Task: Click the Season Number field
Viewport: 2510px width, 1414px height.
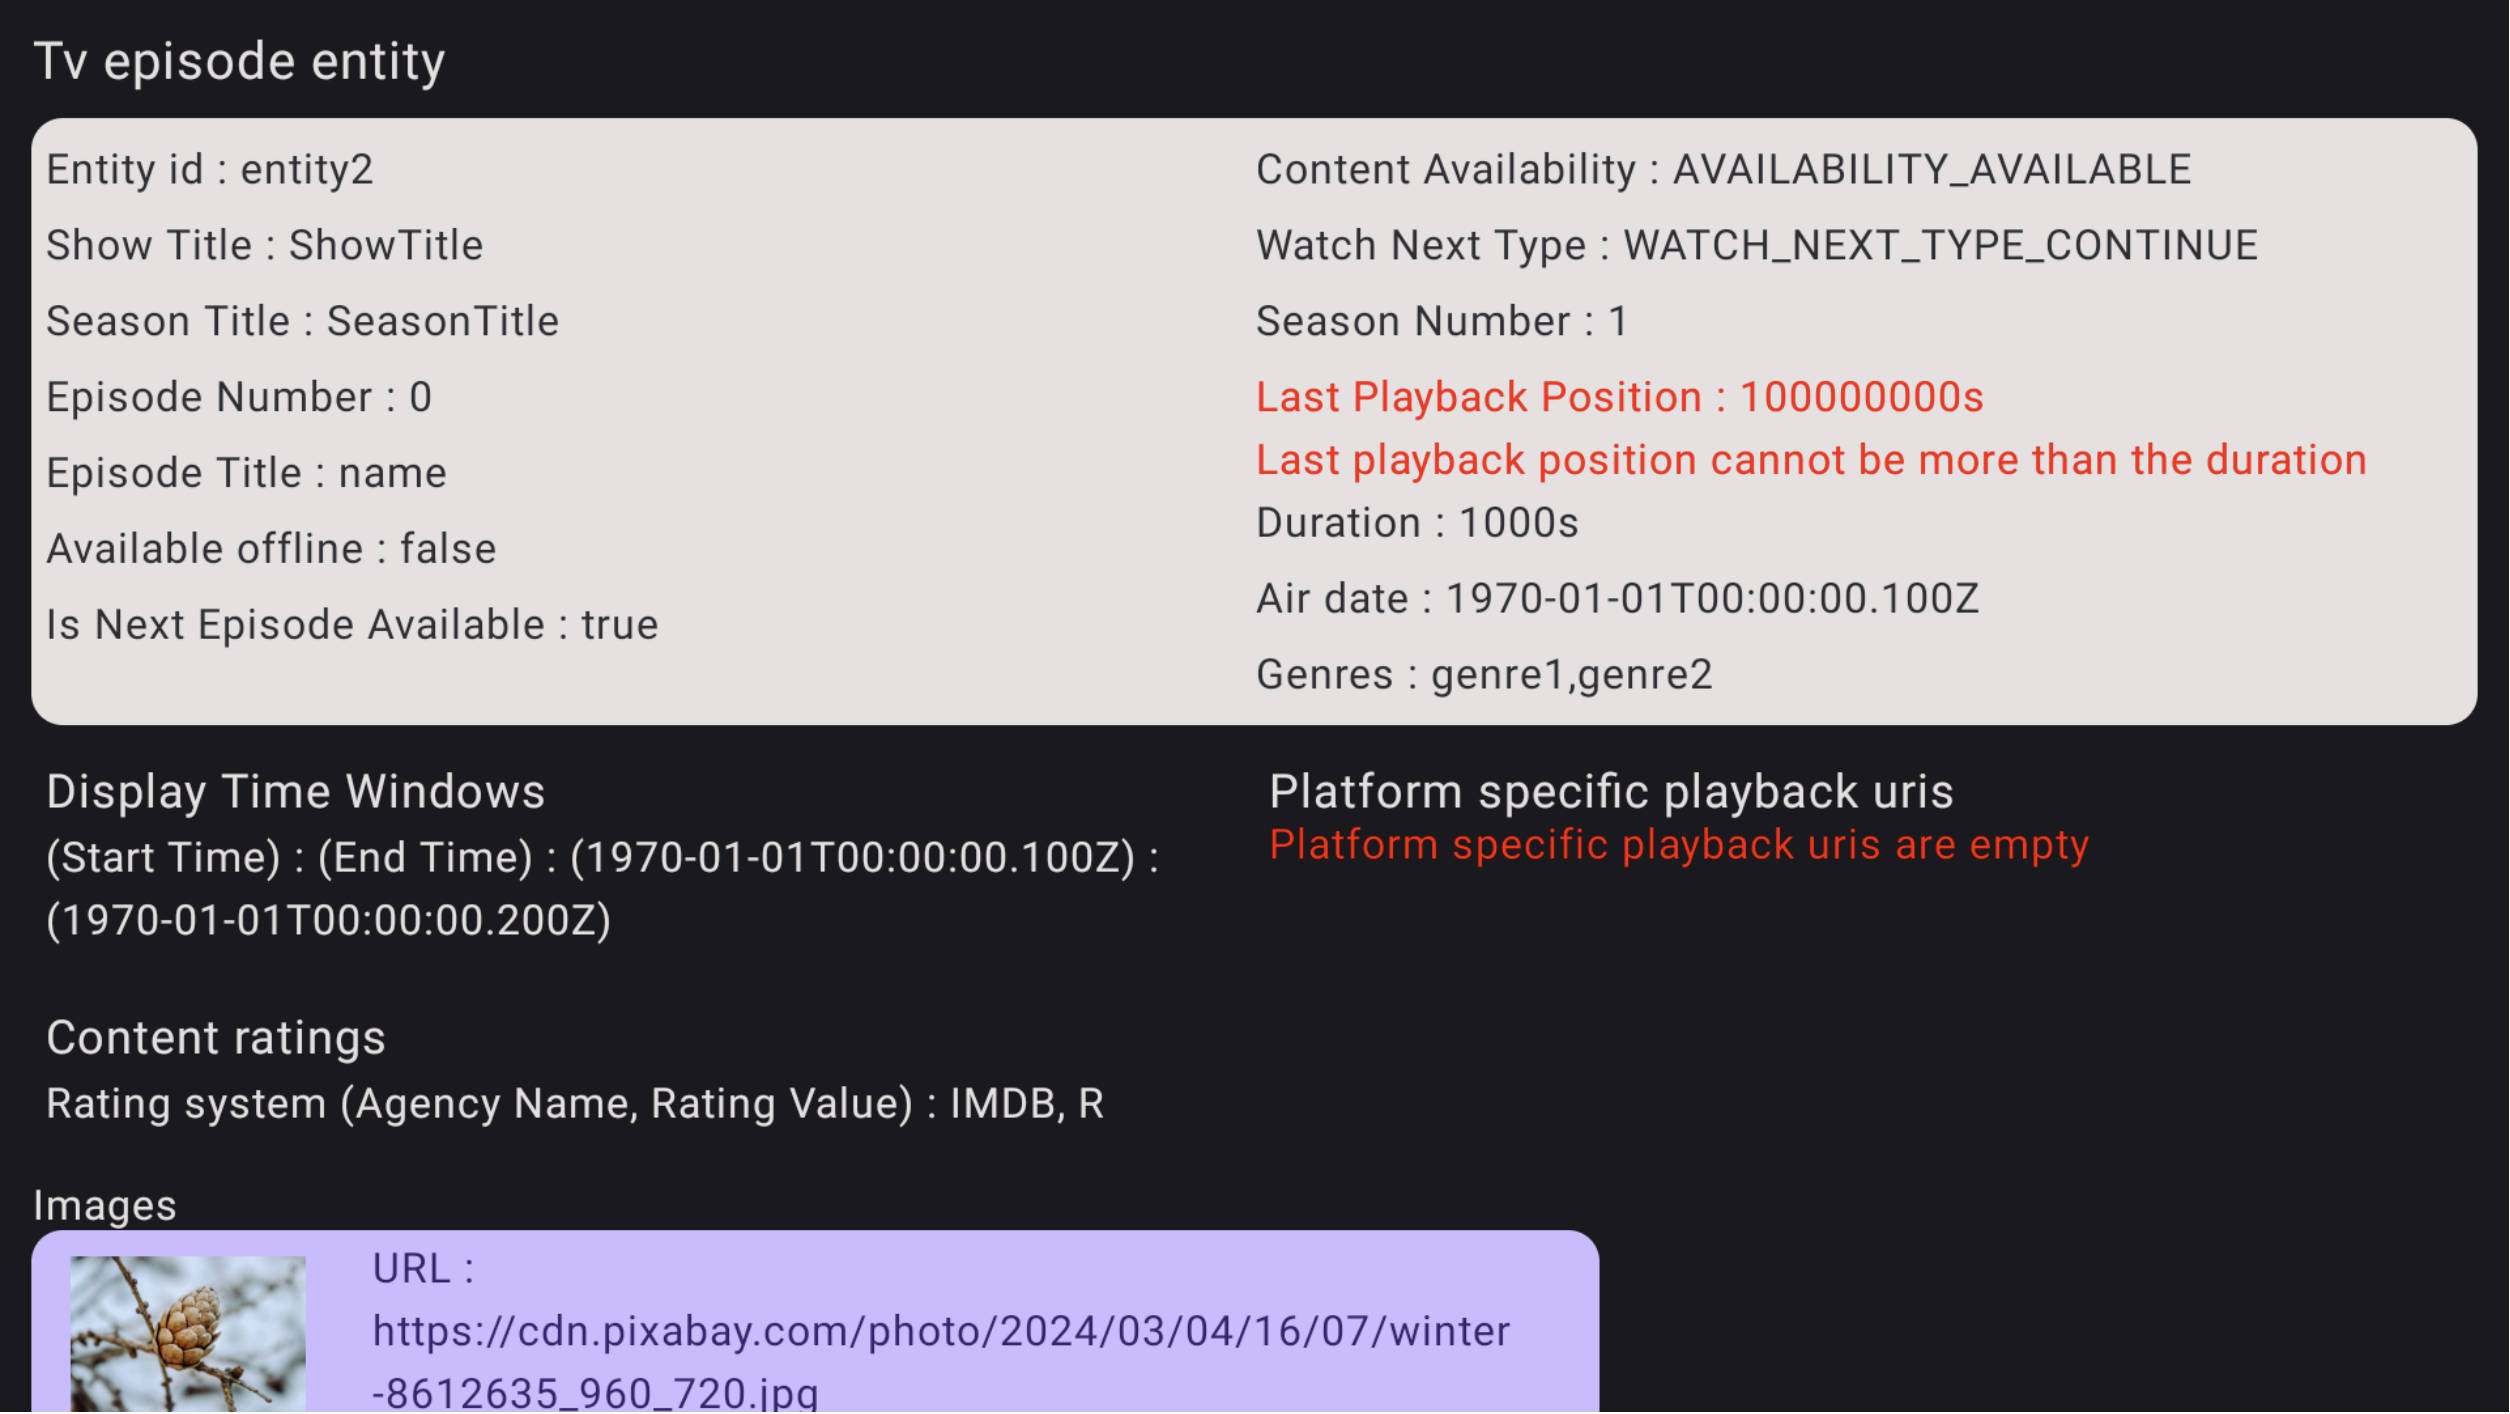Action: [1442, 322]
